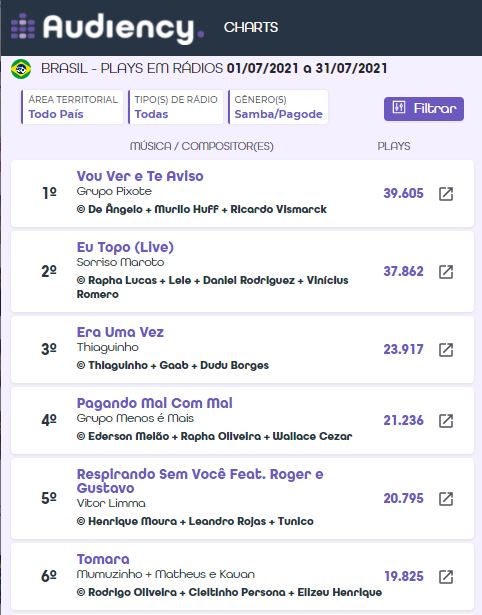This screenshot has width=482, height=615.
Task: Open the Tipo(s) de Rádio filter
Action: point(176,107)
